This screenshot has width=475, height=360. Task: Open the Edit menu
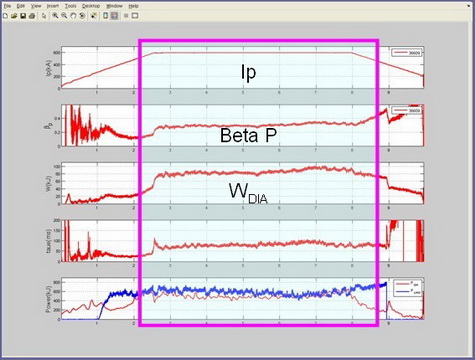[21, 6]
